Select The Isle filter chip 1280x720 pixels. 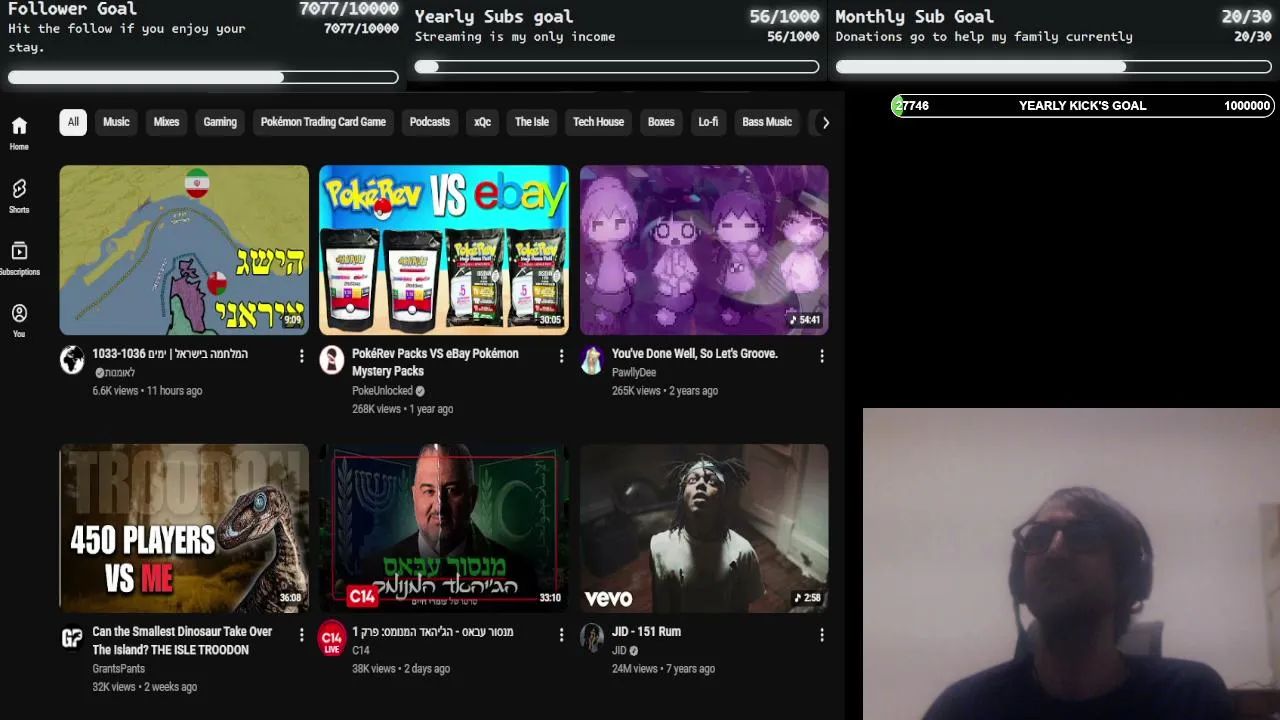point(532,122)
